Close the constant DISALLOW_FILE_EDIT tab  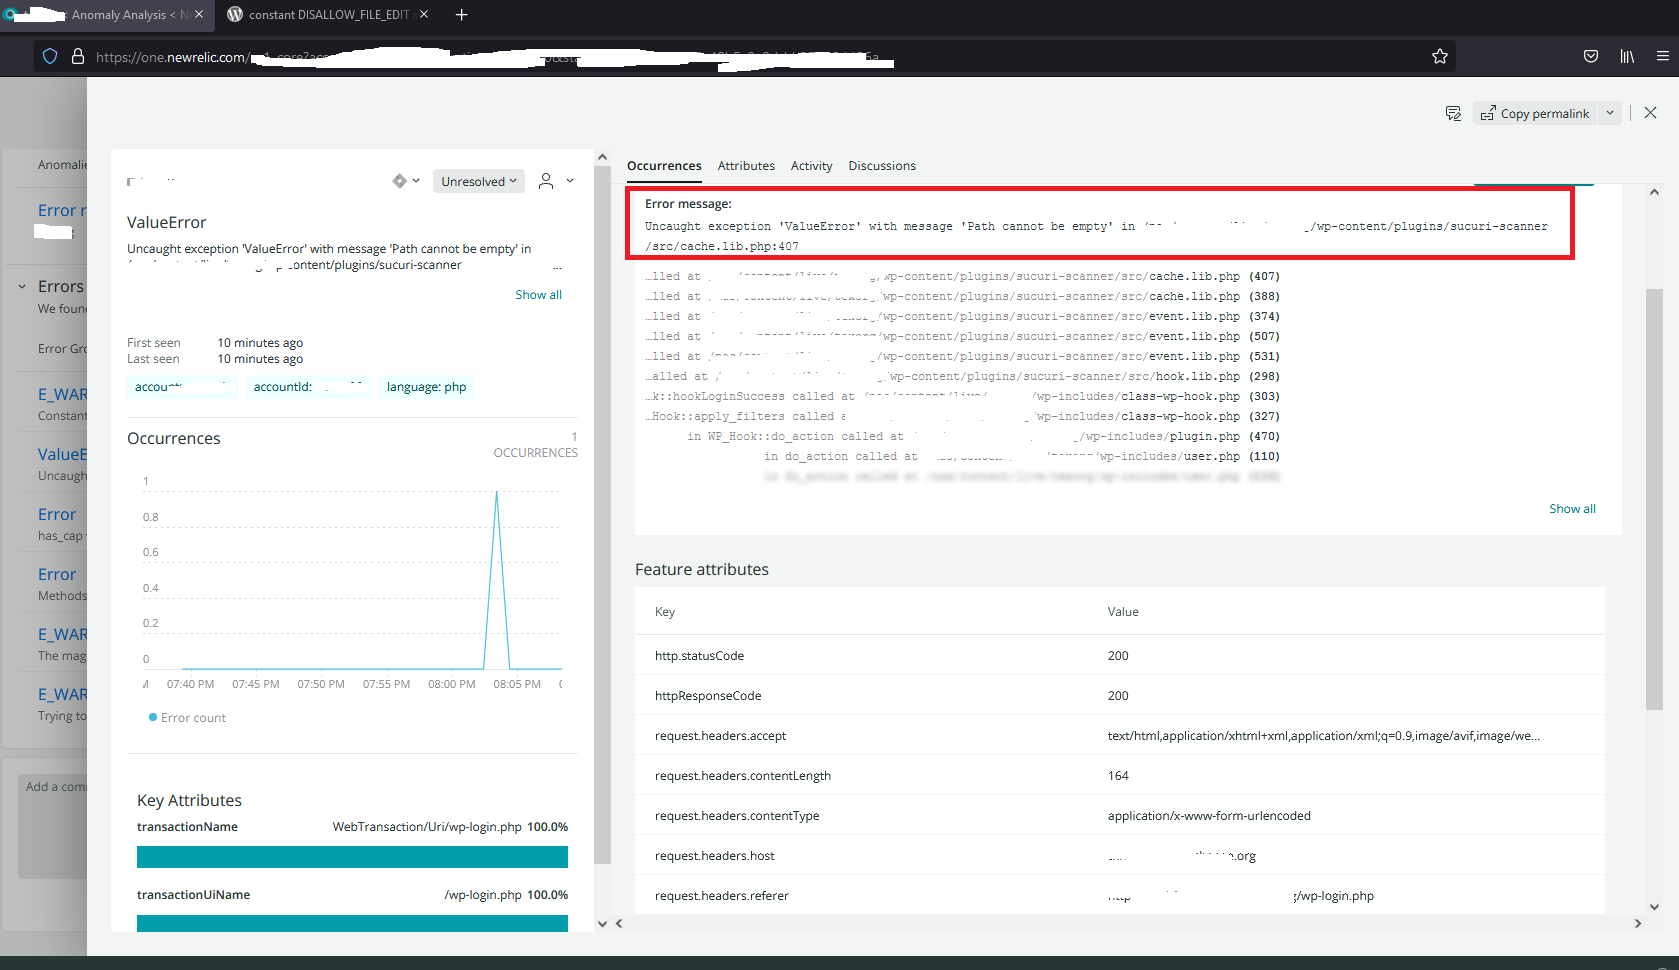pos(424,14)
